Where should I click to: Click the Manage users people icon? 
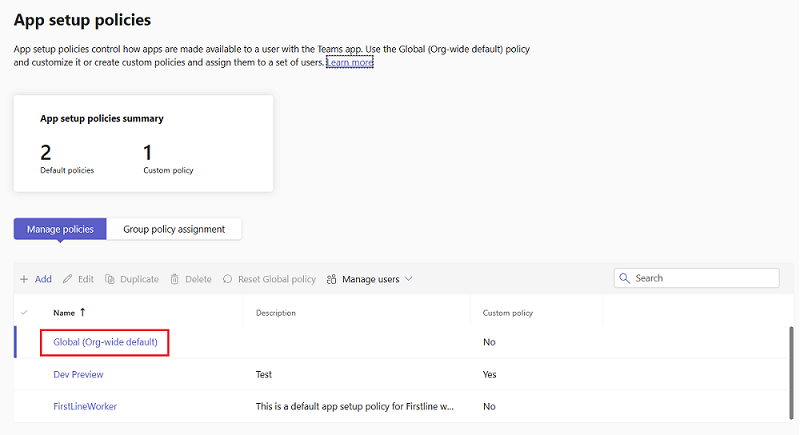tap(331, 279)
